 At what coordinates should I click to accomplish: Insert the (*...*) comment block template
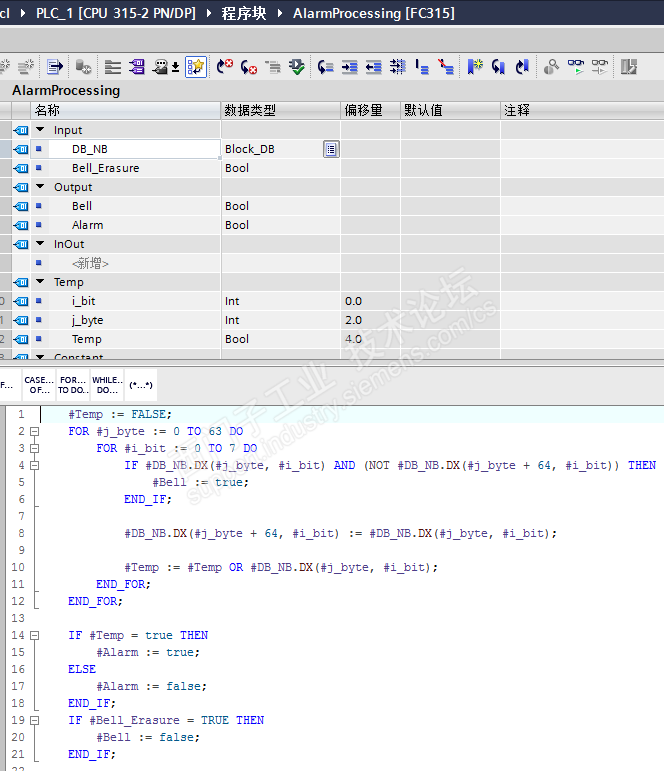(140, 385)
